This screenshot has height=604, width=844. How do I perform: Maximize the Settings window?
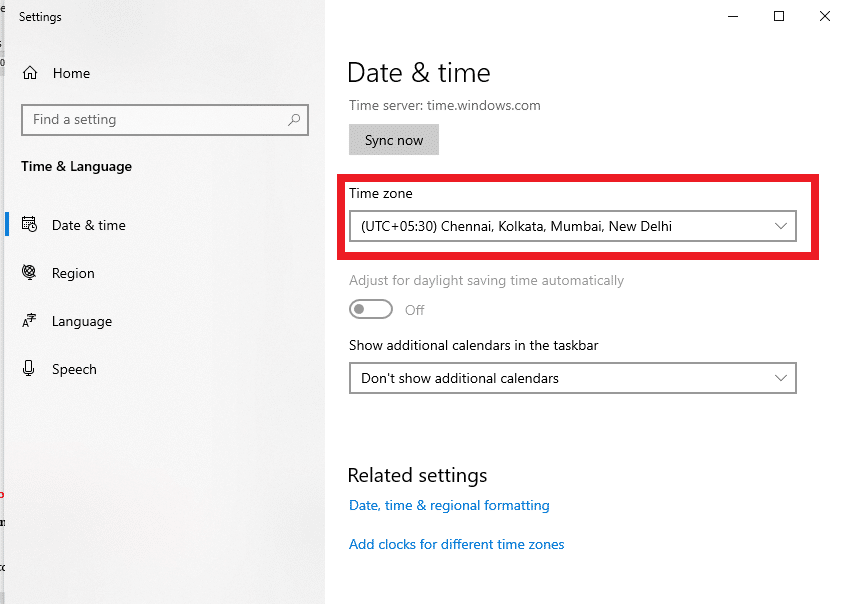779,16
